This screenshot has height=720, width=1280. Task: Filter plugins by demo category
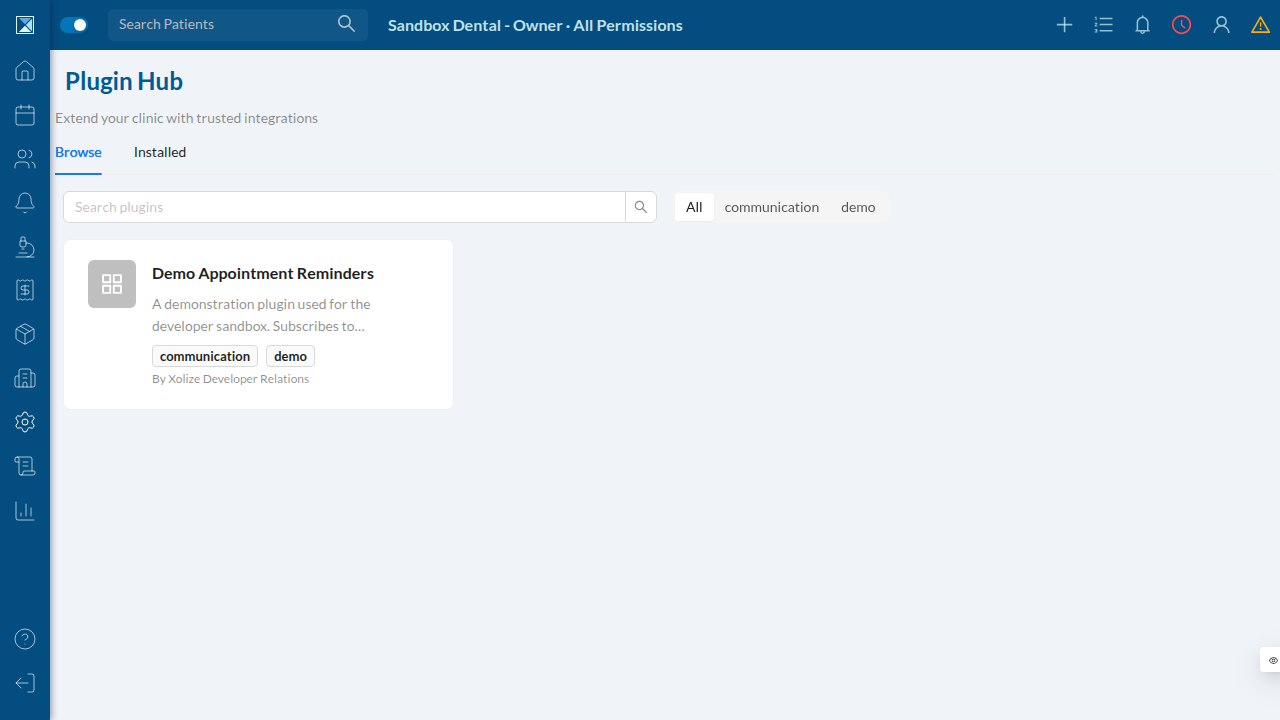[858, 207]
